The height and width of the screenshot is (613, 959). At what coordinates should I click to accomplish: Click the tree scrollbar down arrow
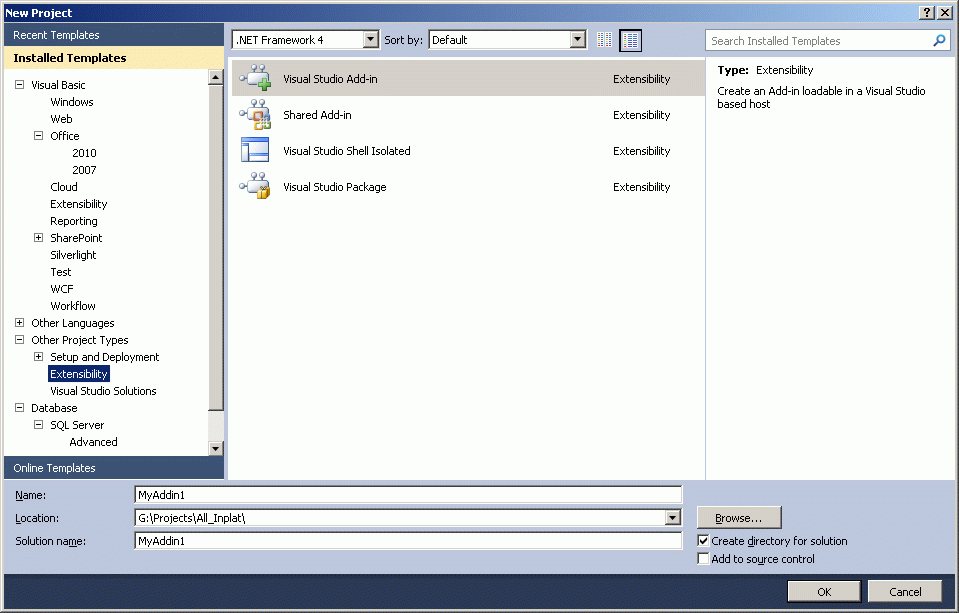click(x=215, y=448)
